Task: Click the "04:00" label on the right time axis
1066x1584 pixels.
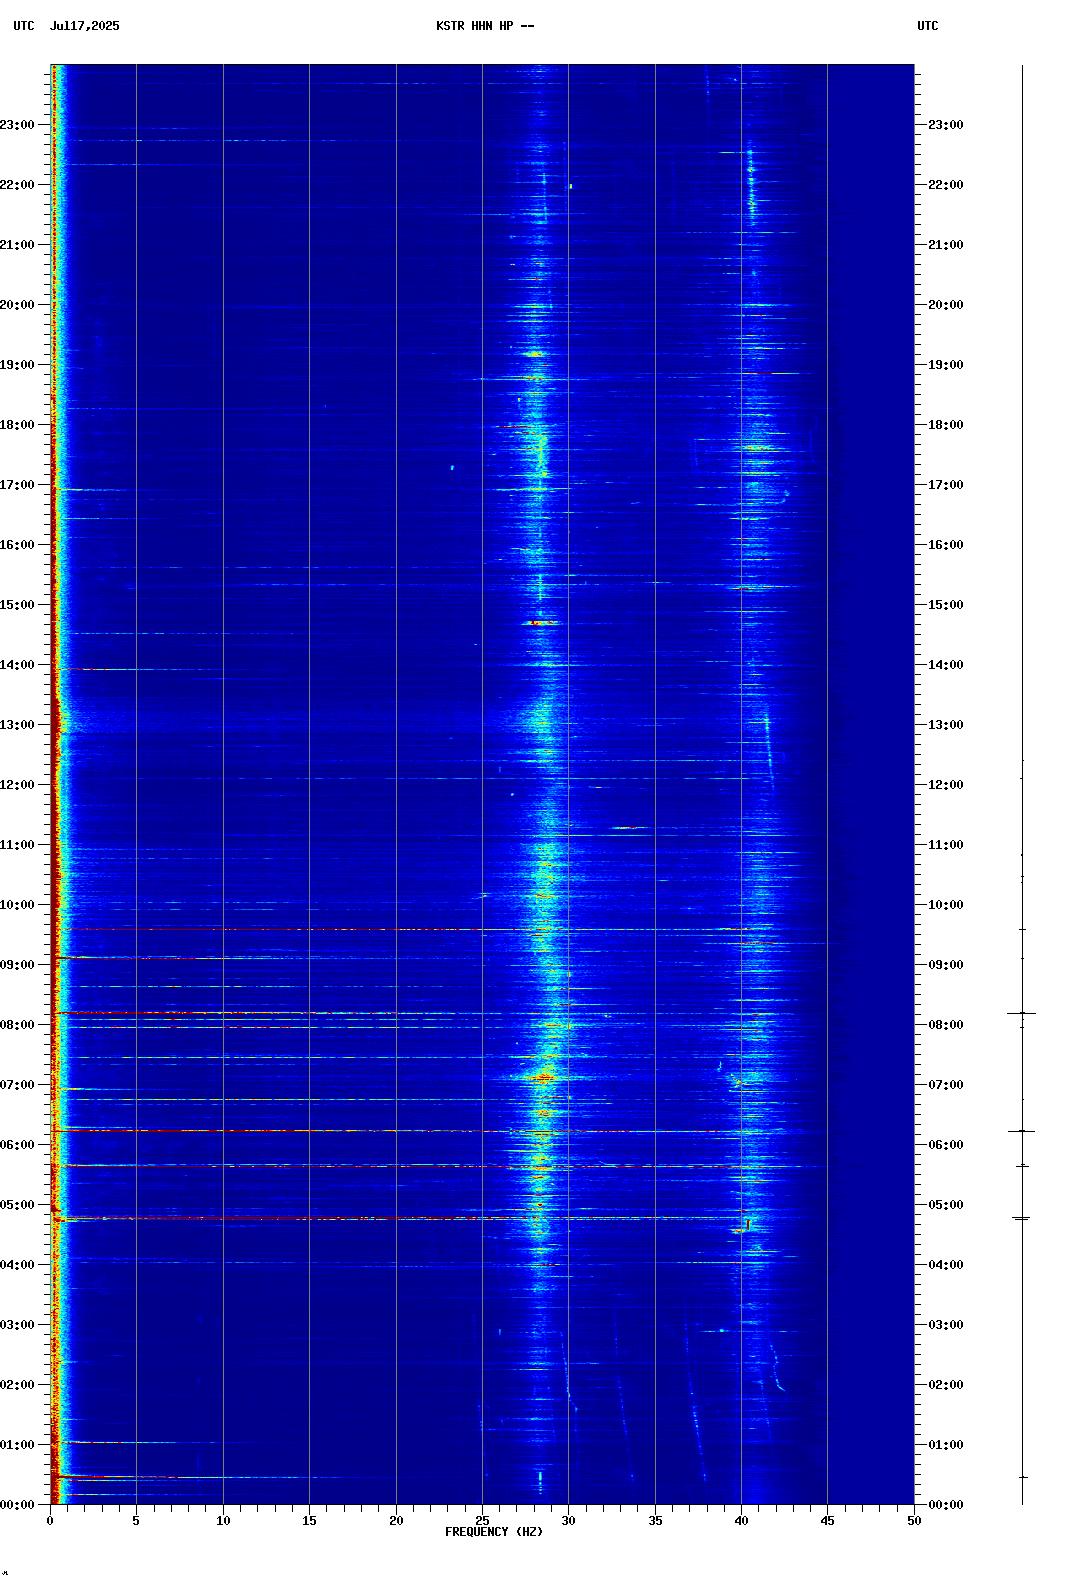Action: pos(946,1265)
